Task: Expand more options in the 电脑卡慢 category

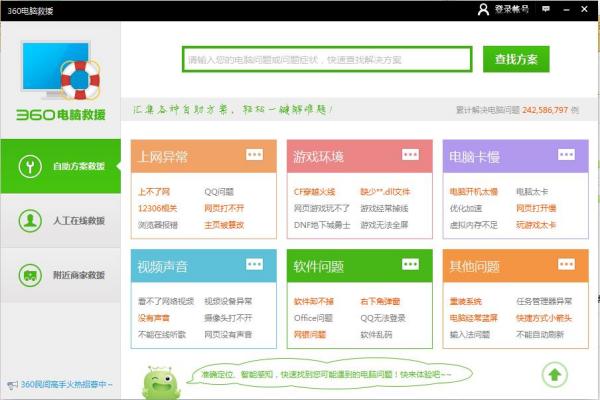Action: point(565,155)
